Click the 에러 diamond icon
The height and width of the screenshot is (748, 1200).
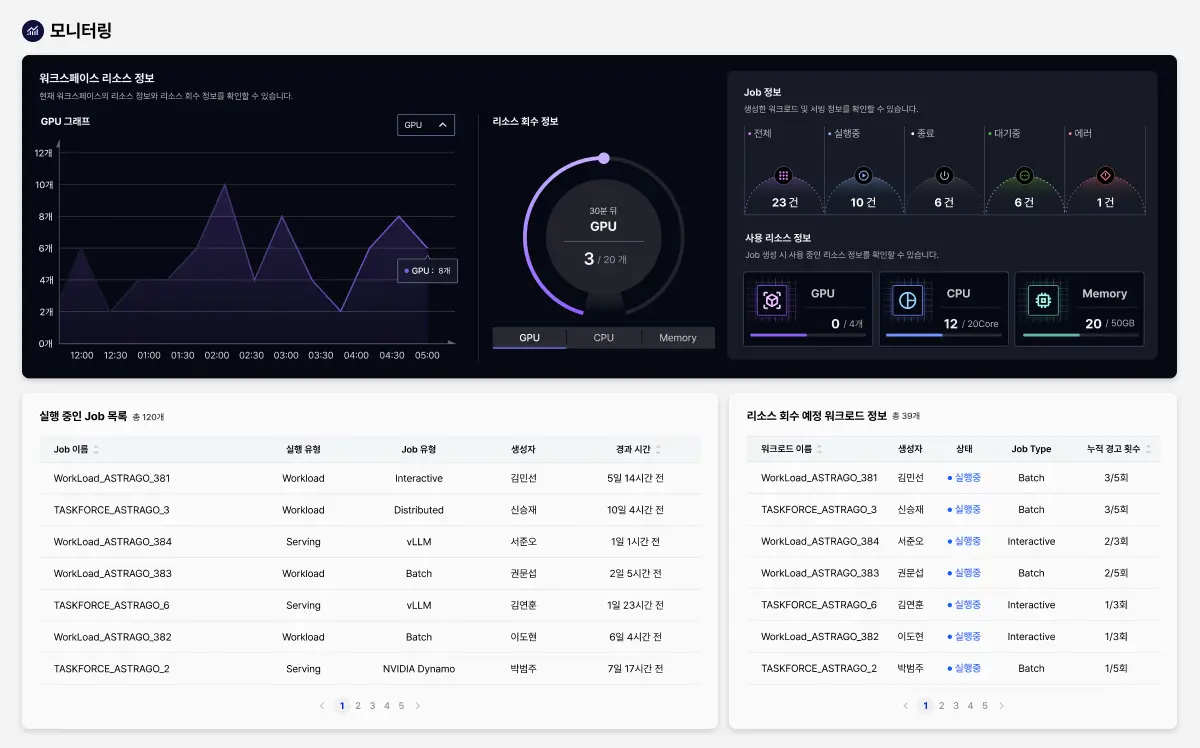[1105, 175]
